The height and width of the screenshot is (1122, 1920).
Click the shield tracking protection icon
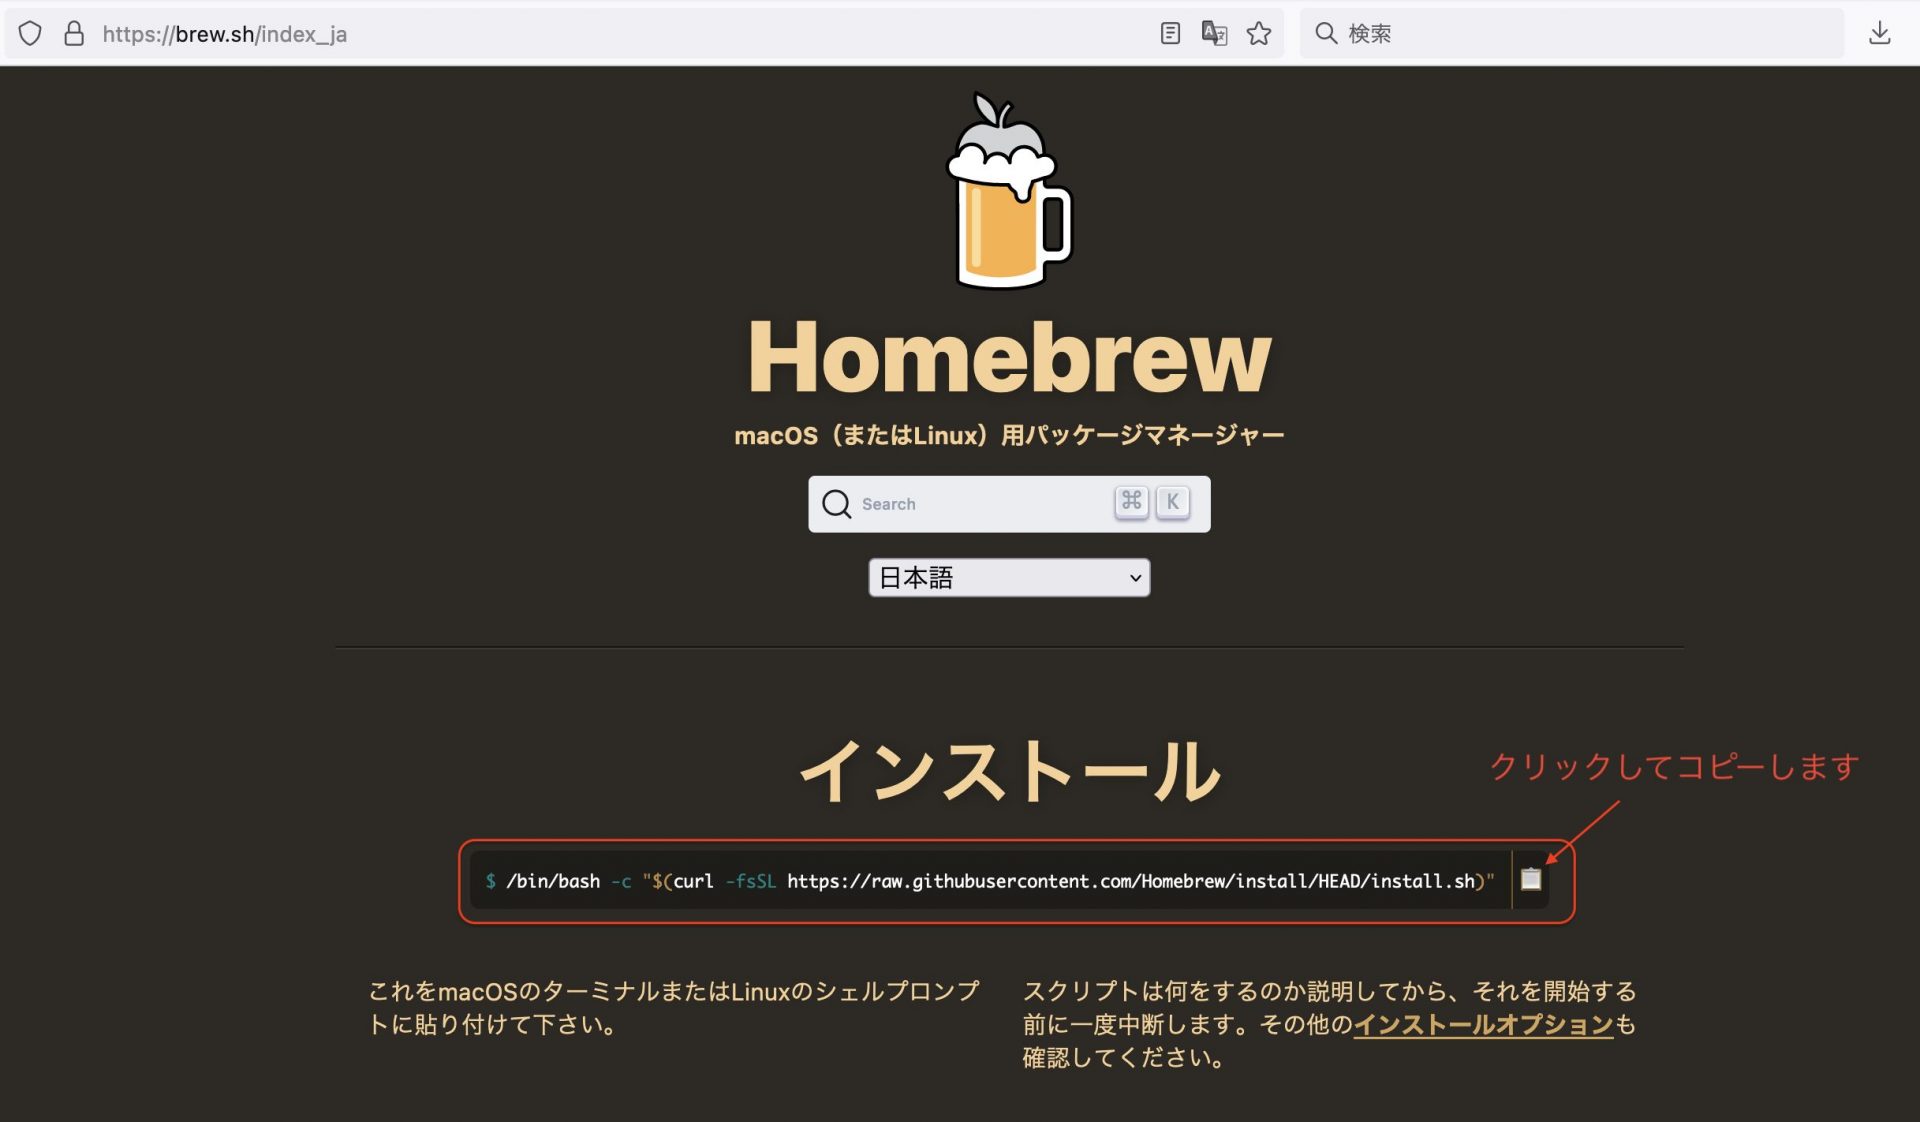pos(30,34)
